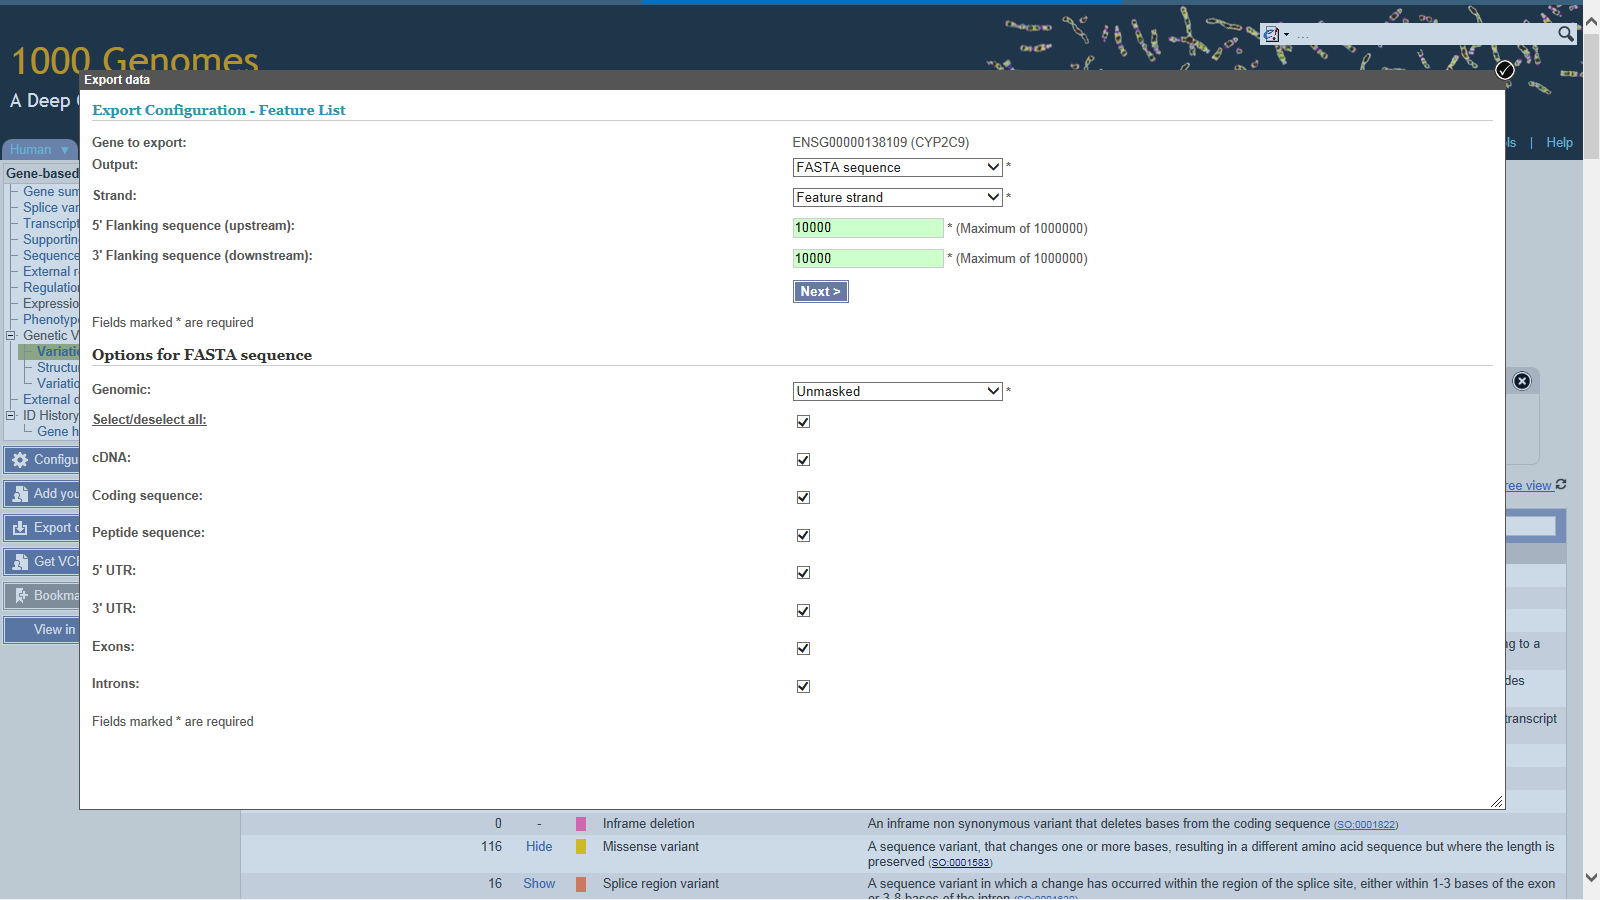This screenshot has width=1600, height=900.
Task: Open External references in sidebar
Action: pos(51,272)
